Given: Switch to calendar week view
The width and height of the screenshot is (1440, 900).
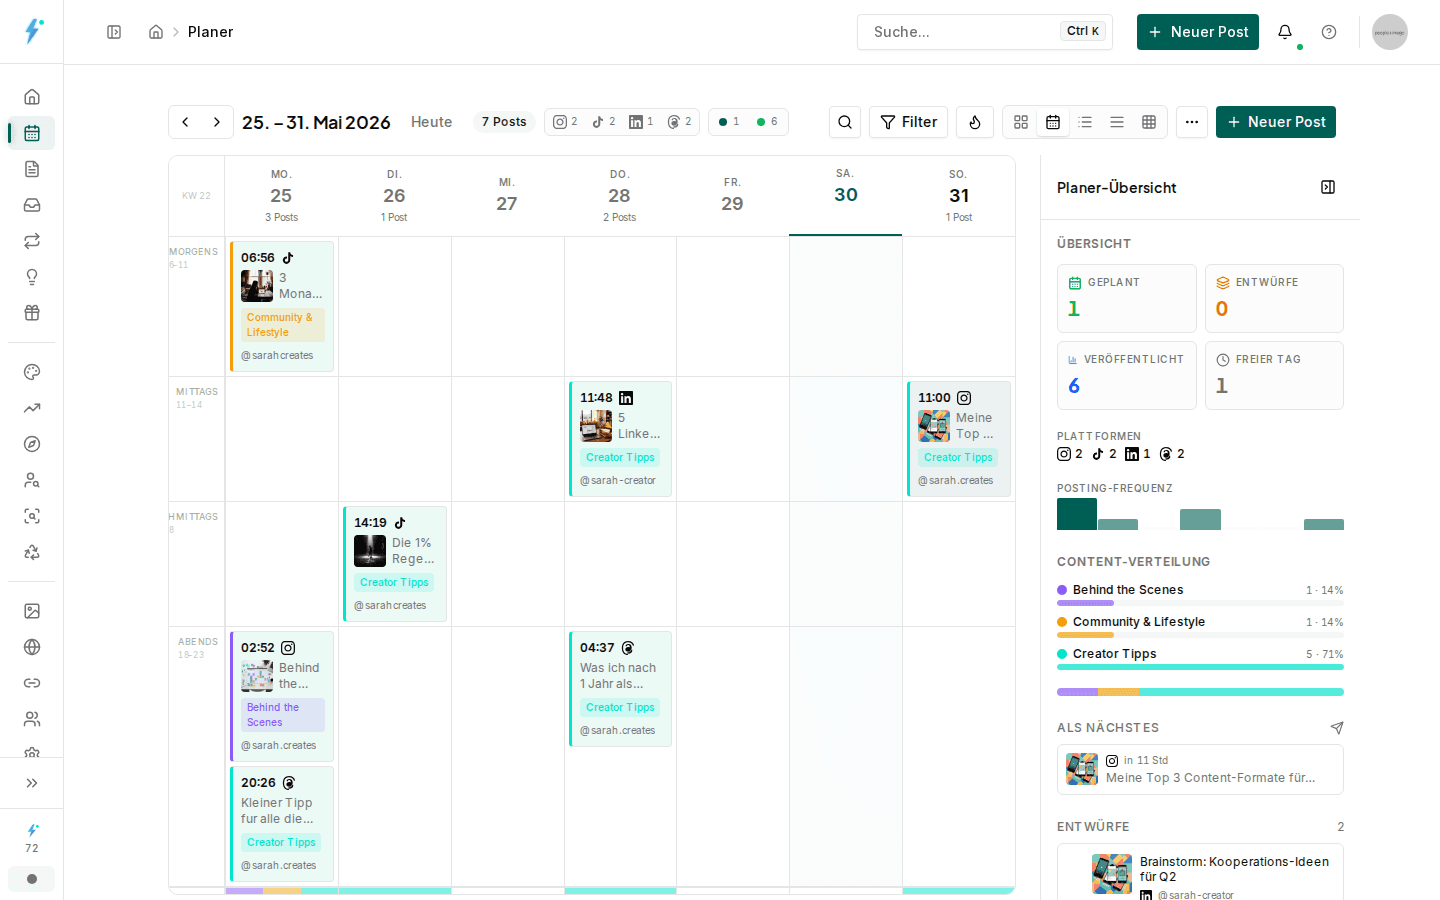Looking at the screenshot, I should pos(1053,122).
